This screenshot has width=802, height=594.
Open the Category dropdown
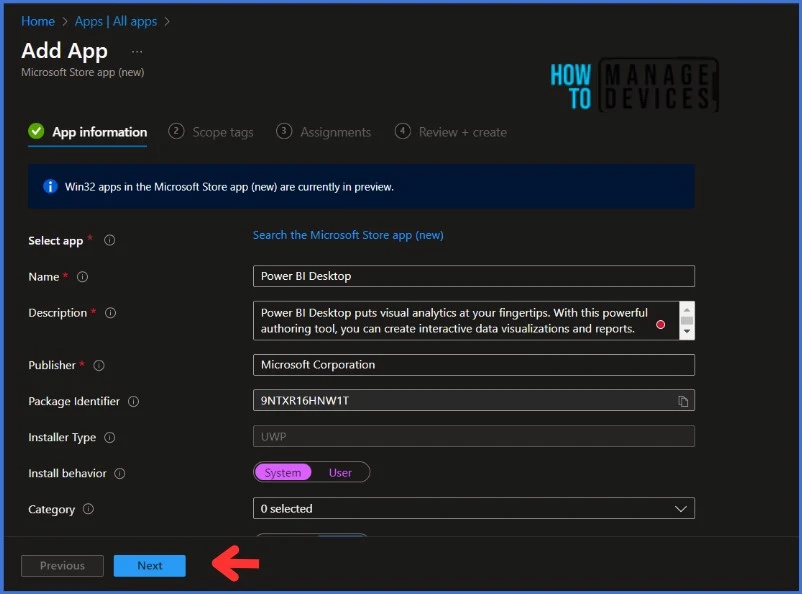(x=474, y=508)
